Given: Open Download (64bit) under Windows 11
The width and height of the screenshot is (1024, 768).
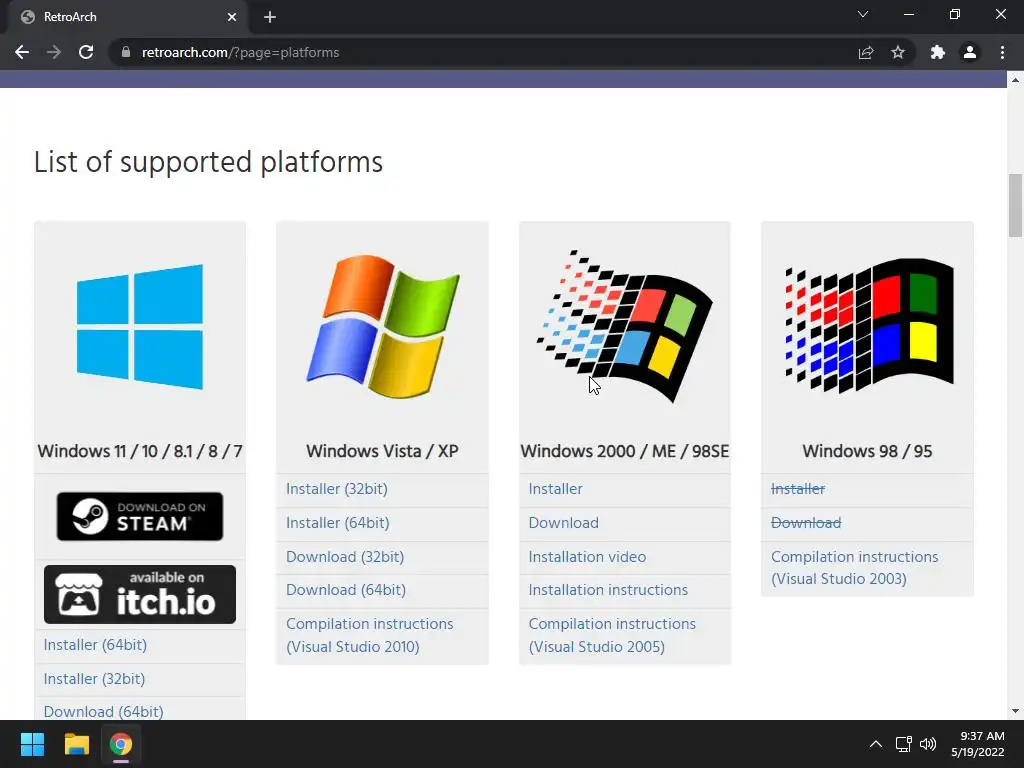Looking at the screenshot, I should [x=104, y=711].
